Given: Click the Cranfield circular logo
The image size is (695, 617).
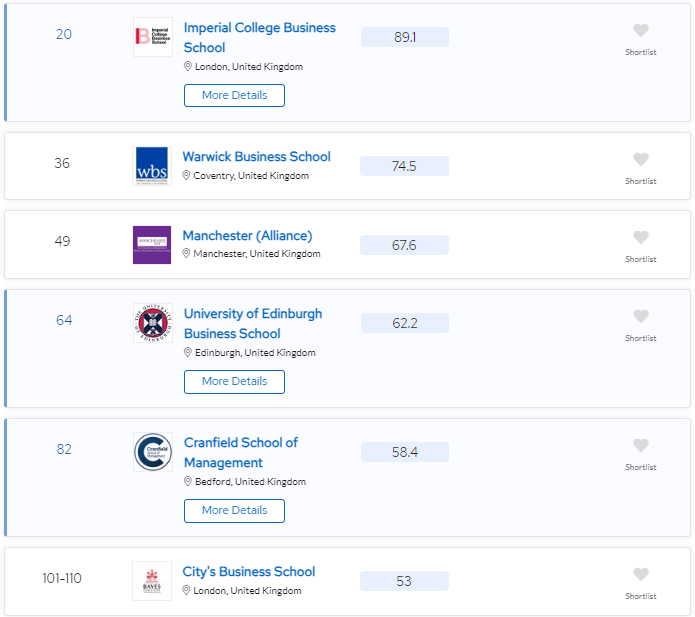Looking at the screenshot, I should (152, 452).
